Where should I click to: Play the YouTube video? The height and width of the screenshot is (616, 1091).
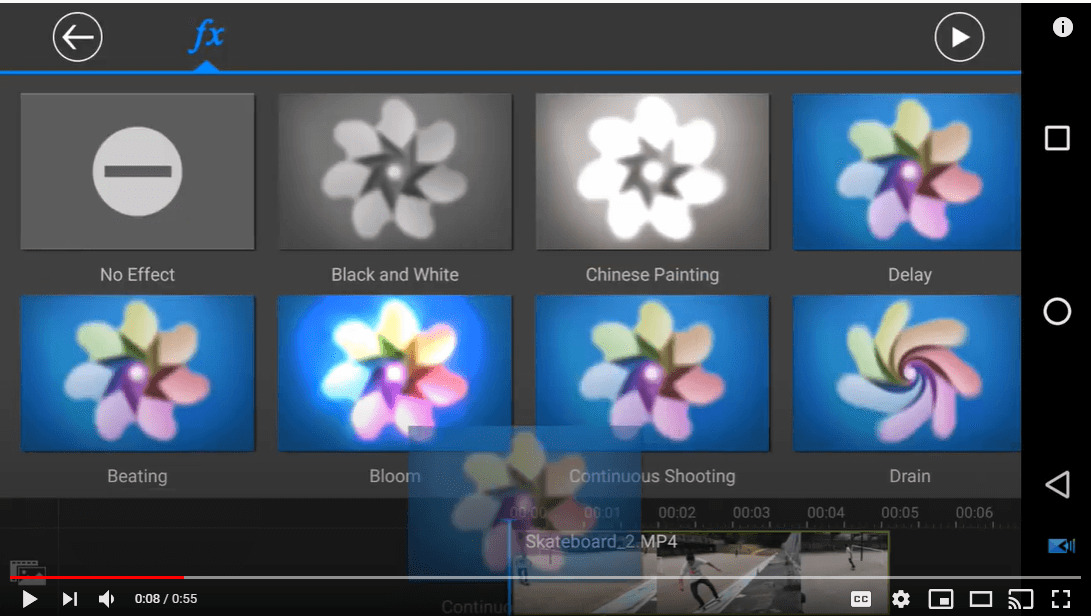click(29, 599)
